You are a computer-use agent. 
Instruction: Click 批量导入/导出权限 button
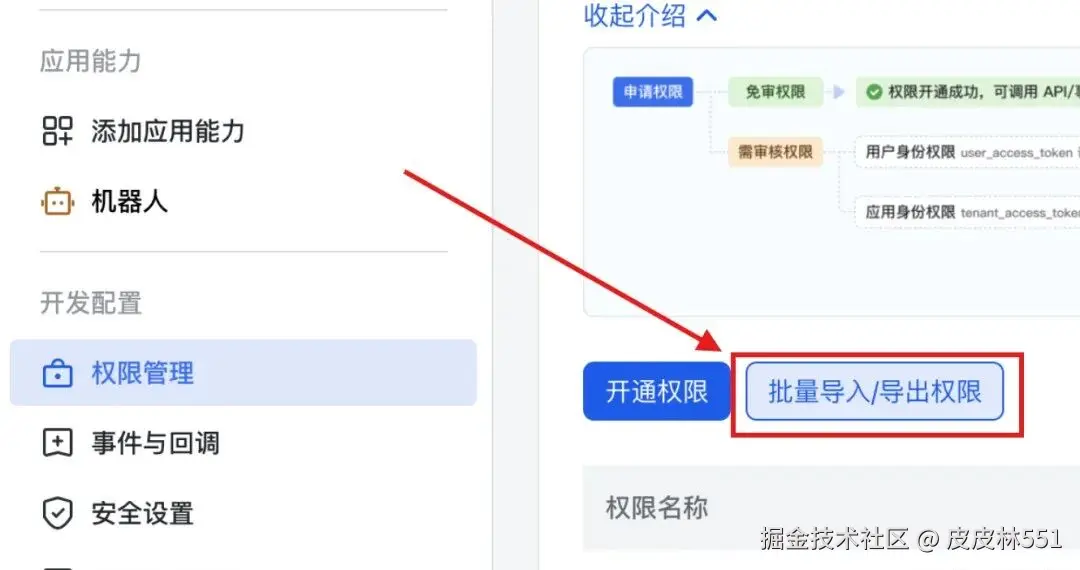(x=874, y=391)
